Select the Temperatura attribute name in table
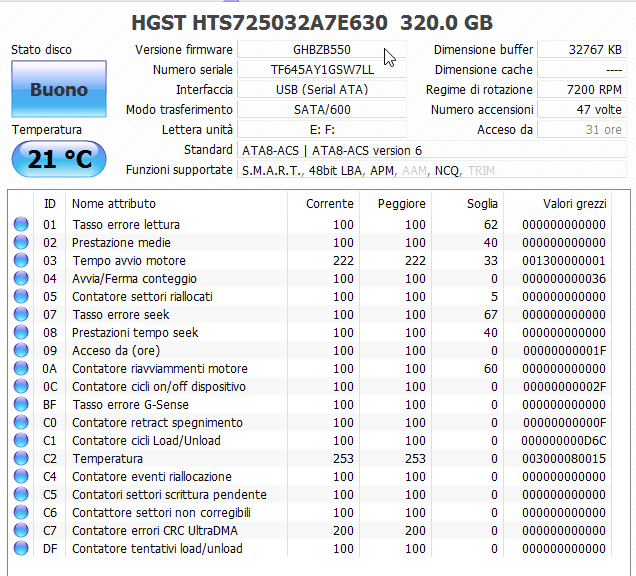Screen dimensions: 636x576 point(107,458)
